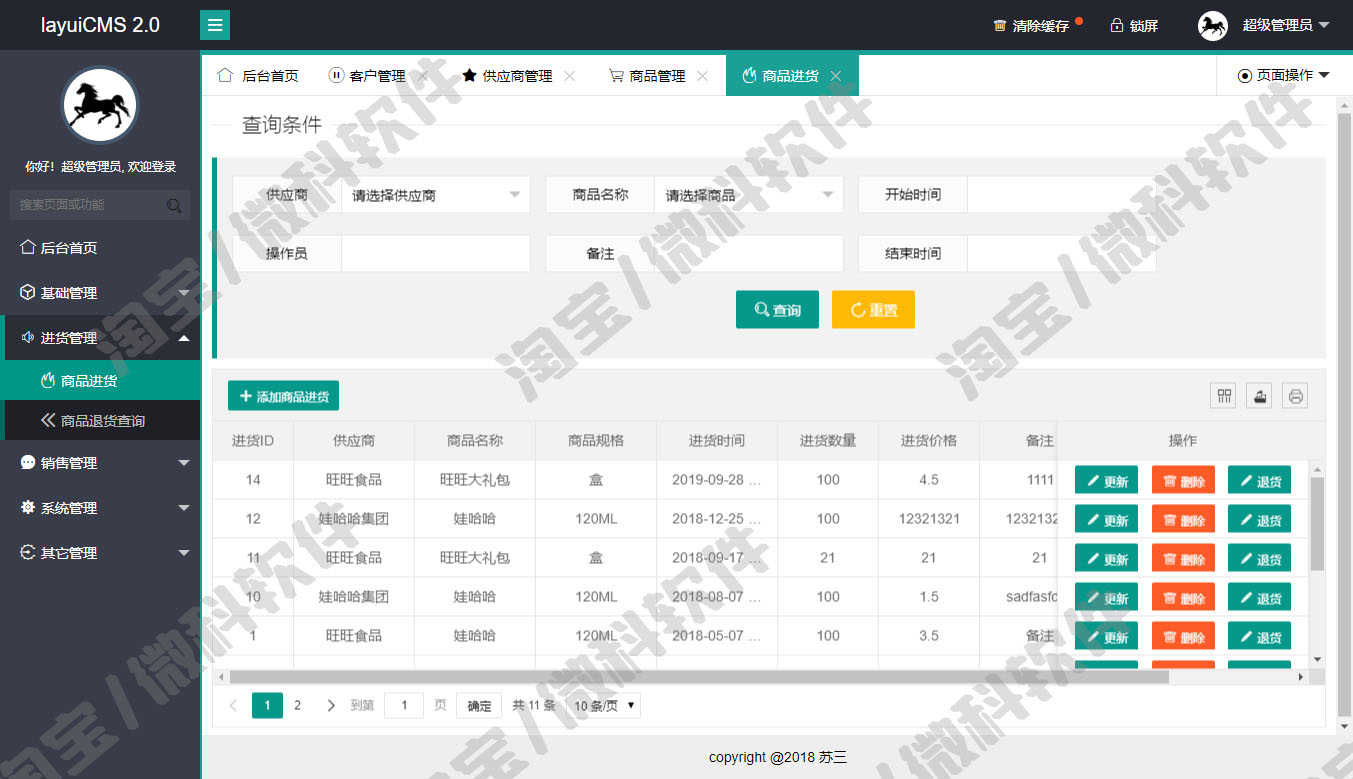Open the 10 条/页 page size dropdown
The image size is (1353, 779).
click(x=603, y=705)
